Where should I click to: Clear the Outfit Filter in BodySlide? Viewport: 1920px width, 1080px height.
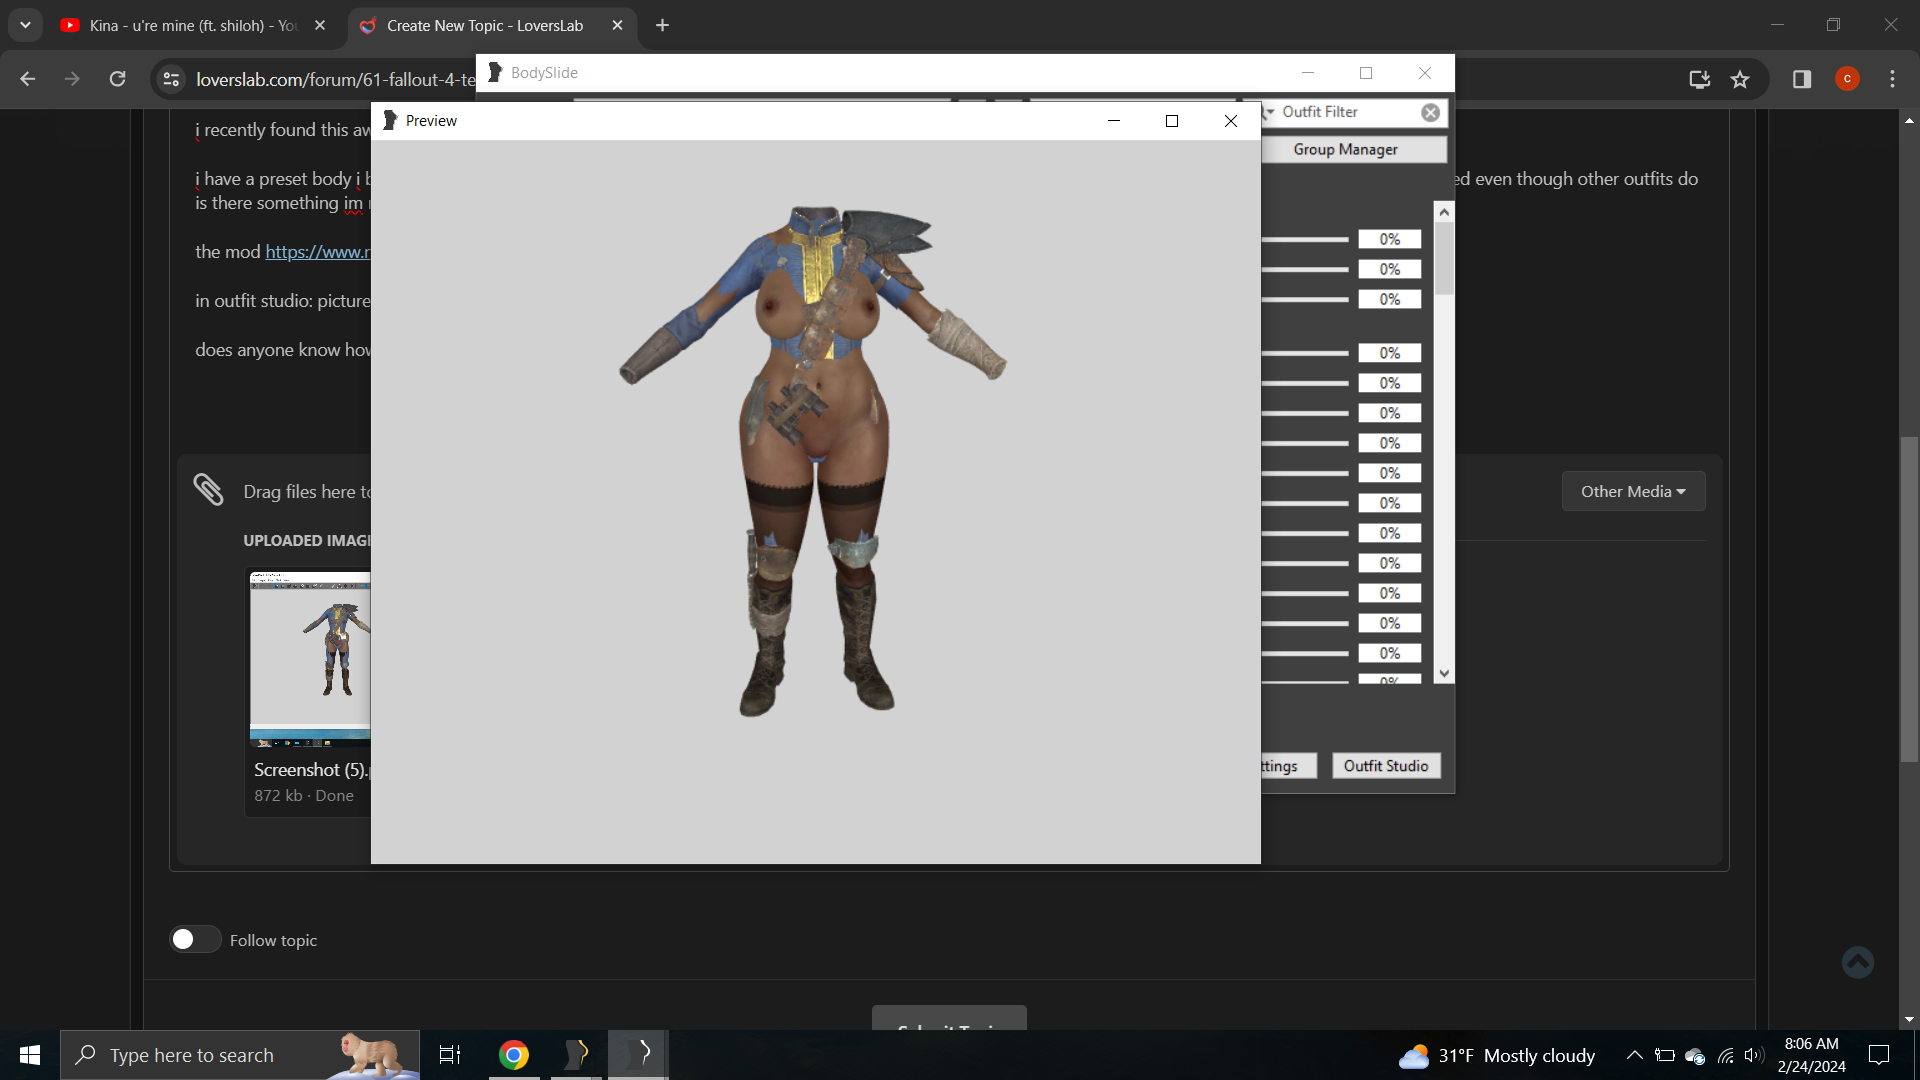pyautogui.click(x=1430, y=112)
